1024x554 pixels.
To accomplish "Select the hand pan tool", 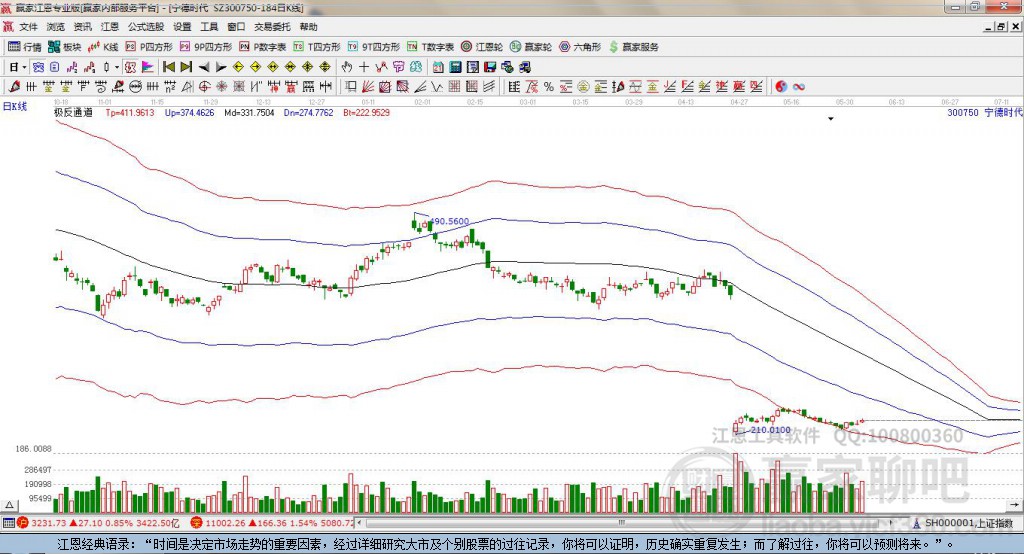I will (346, 67).
